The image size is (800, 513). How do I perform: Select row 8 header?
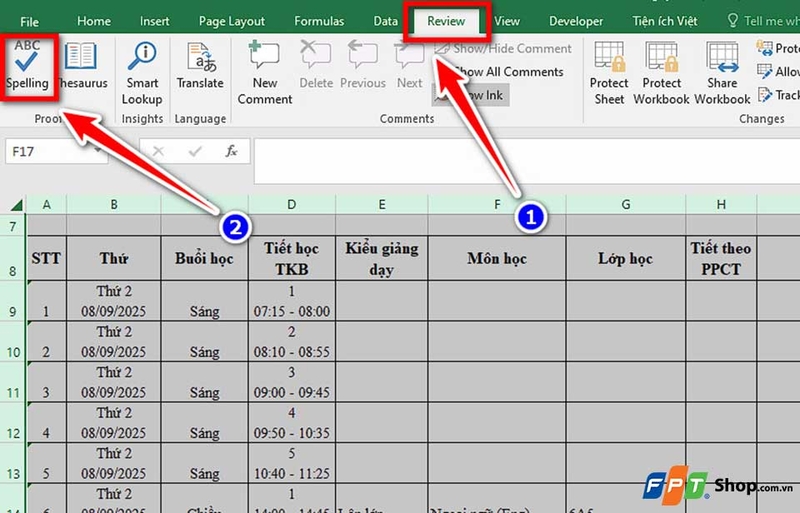[x=13, y=258]
